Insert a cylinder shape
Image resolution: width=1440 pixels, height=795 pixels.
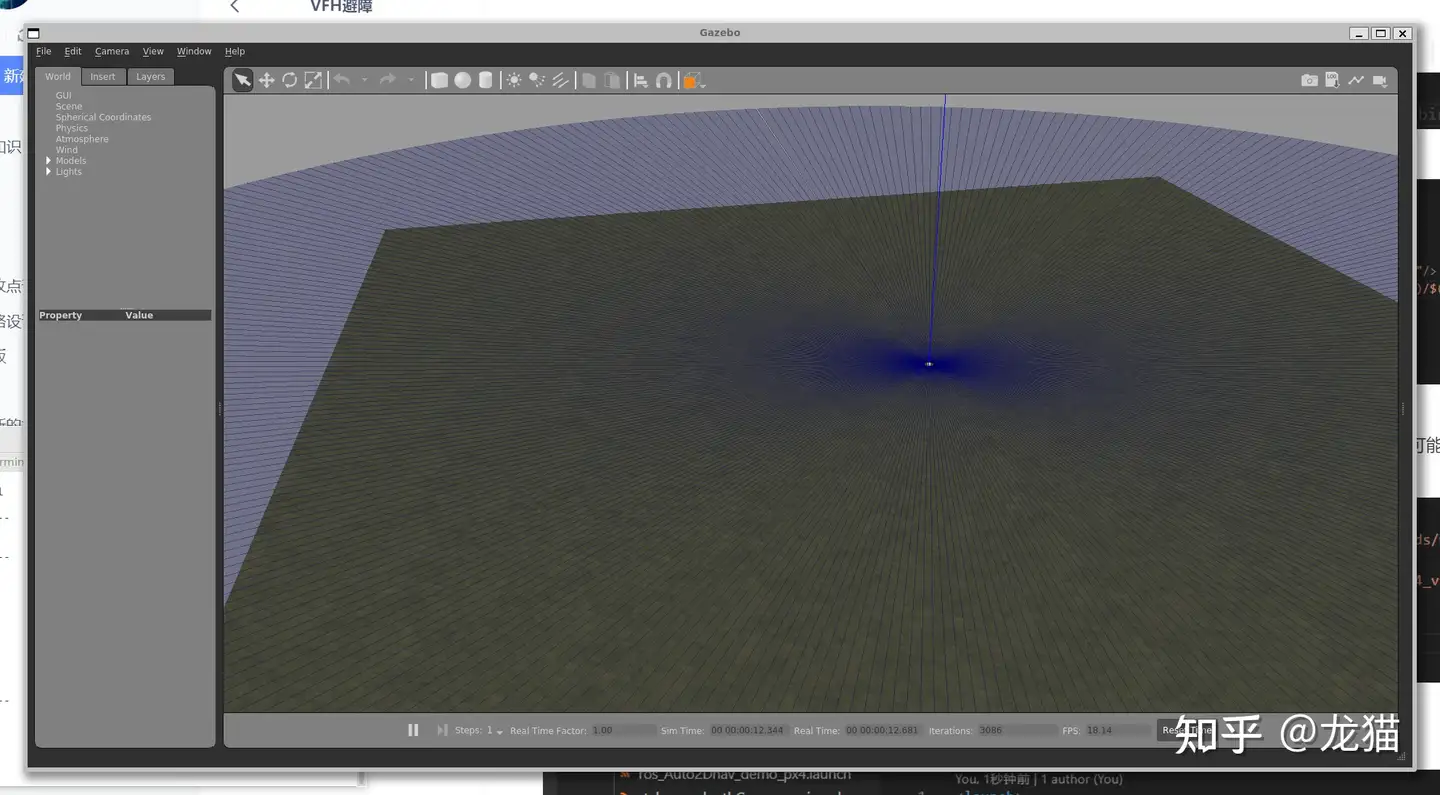click(486, 80)
